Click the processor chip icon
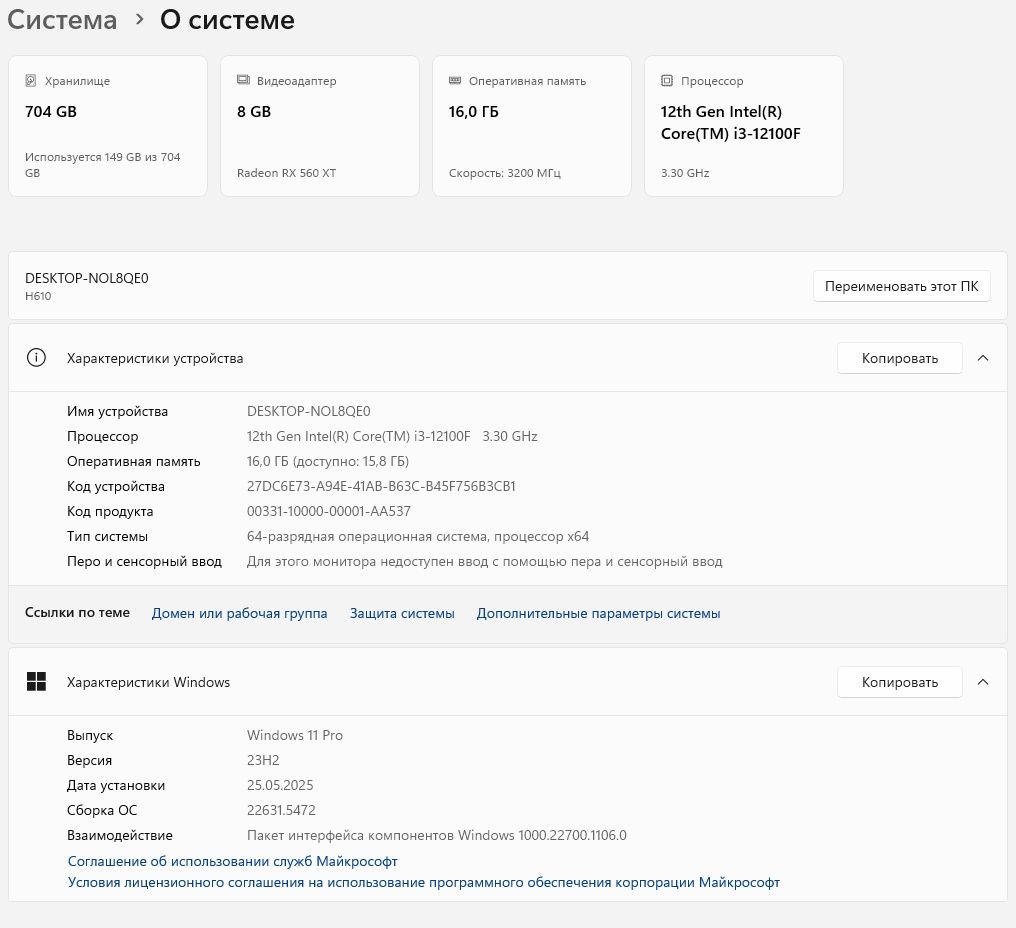The width and height of the screenshot is (1016, 928). [667, 80]
